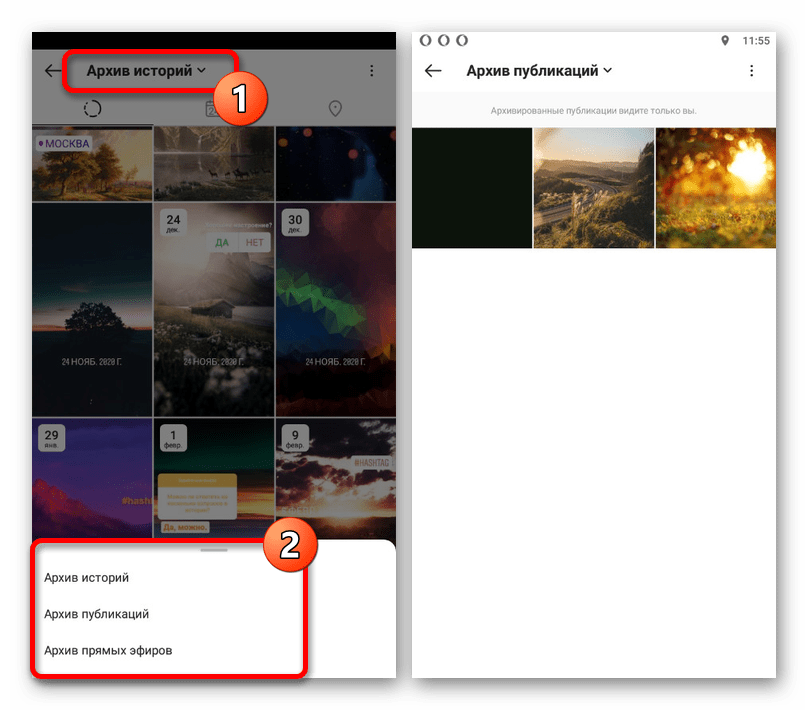The image size is (808, 710).
Task: Switch to the location map pin tab
Action: 335,109
